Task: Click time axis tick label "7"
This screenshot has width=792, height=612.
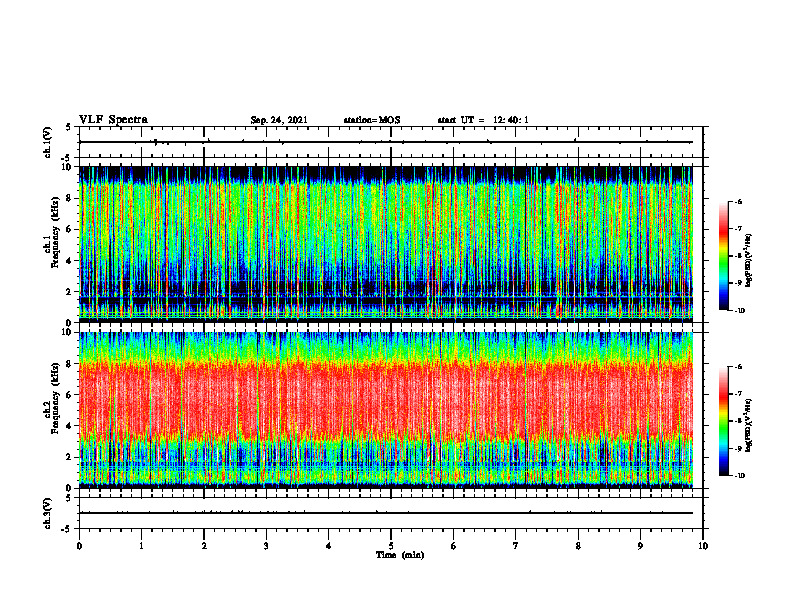Action: click(516, 546)
